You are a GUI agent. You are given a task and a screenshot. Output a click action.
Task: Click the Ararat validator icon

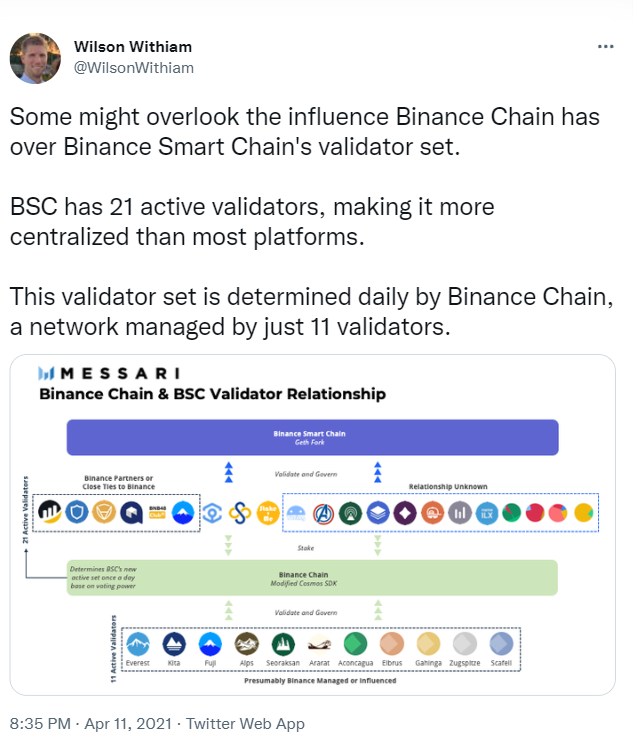coord(320,643)
